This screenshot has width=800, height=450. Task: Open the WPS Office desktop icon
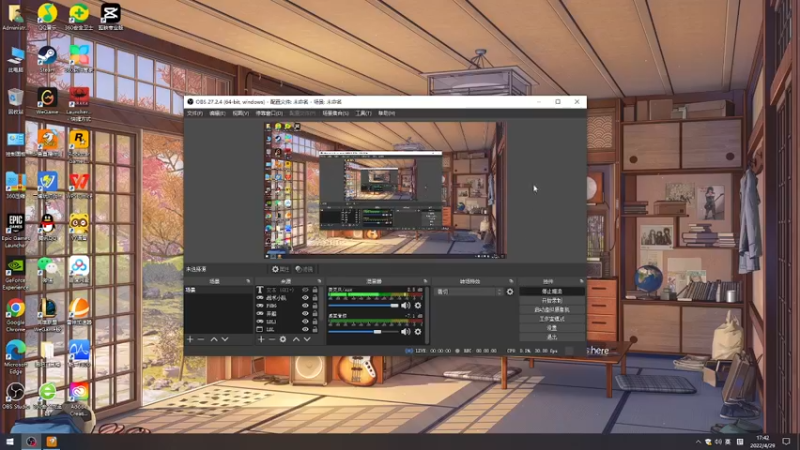(x=79, y=185)
